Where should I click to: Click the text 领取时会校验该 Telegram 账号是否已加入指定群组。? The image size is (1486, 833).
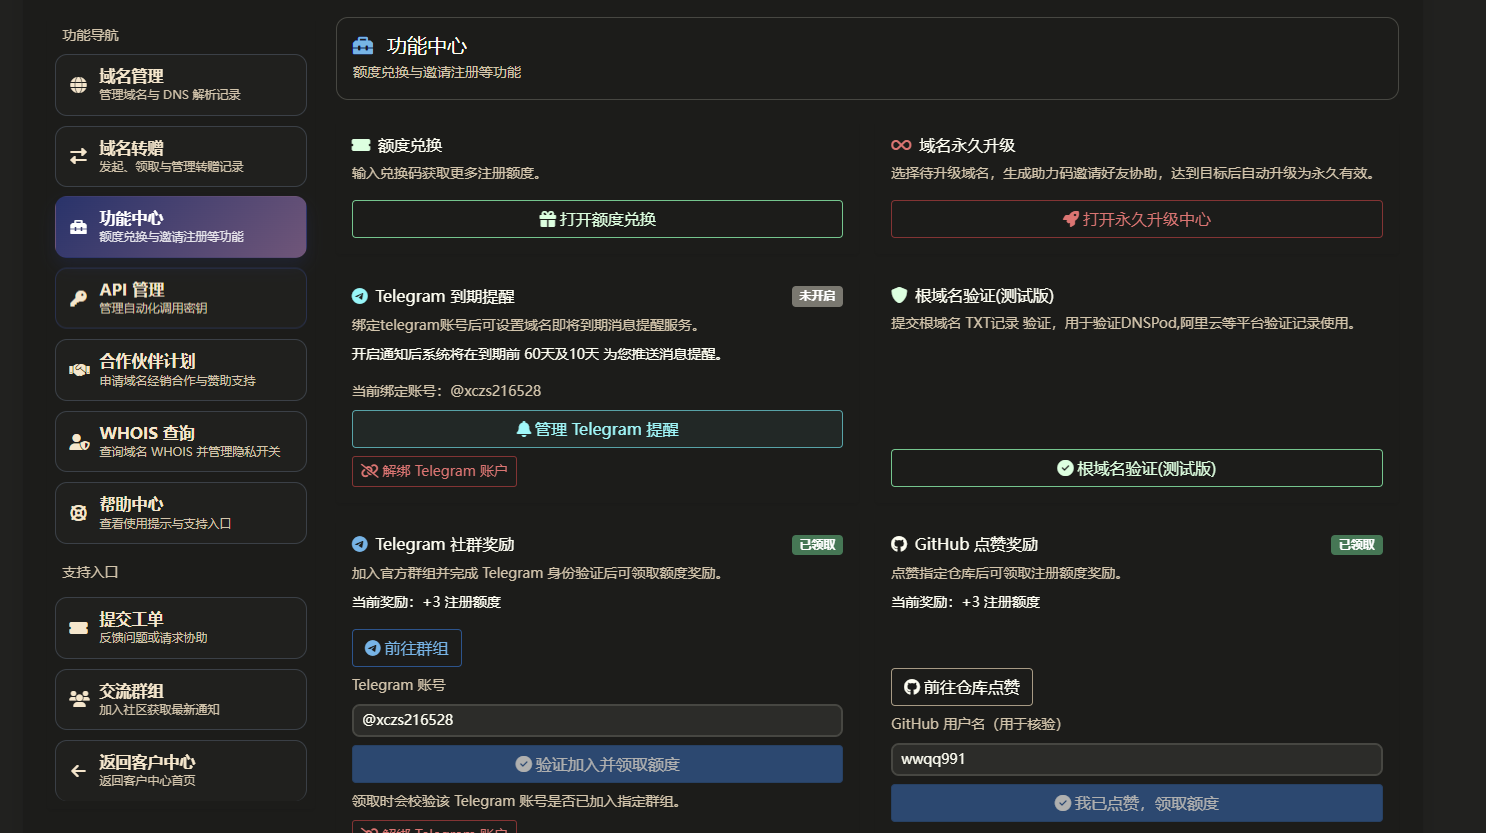click(518, 801)
